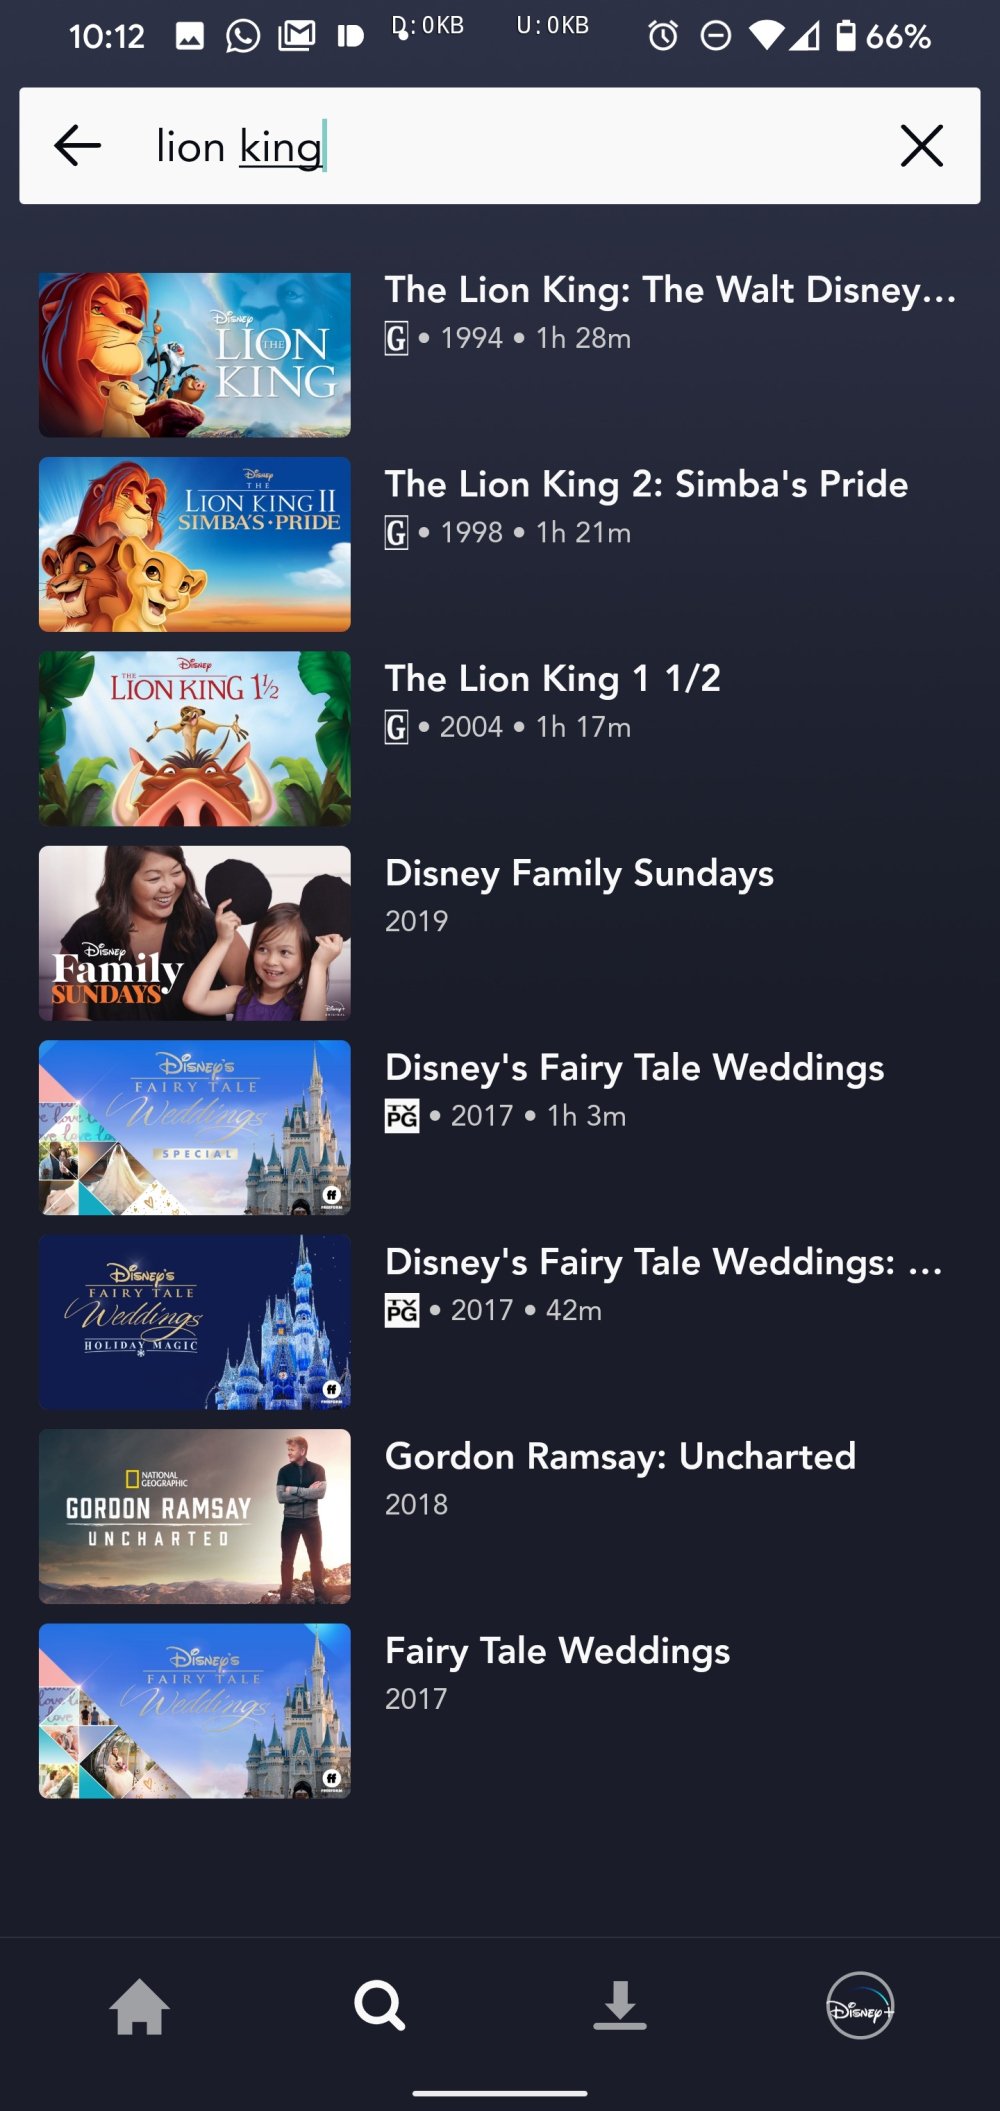The height and width of the screenshot is (2111, 1000).
Task: Open The Lion King 1994 poster thumbnail
Action: [x=195, y=355]
